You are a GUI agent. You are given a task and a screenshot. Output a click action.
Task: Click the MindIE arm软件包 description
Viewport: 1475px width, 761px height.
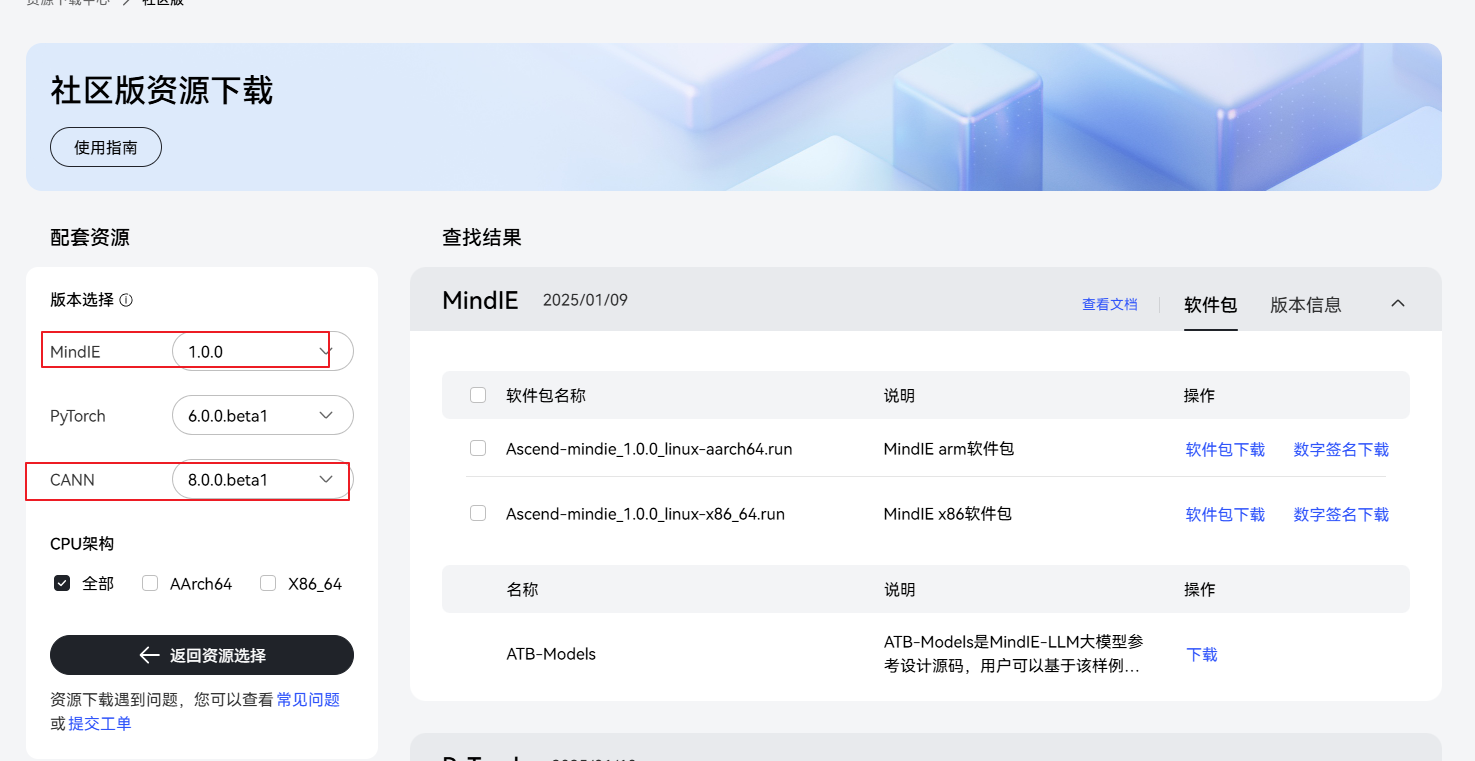click(x=949, y=449)
